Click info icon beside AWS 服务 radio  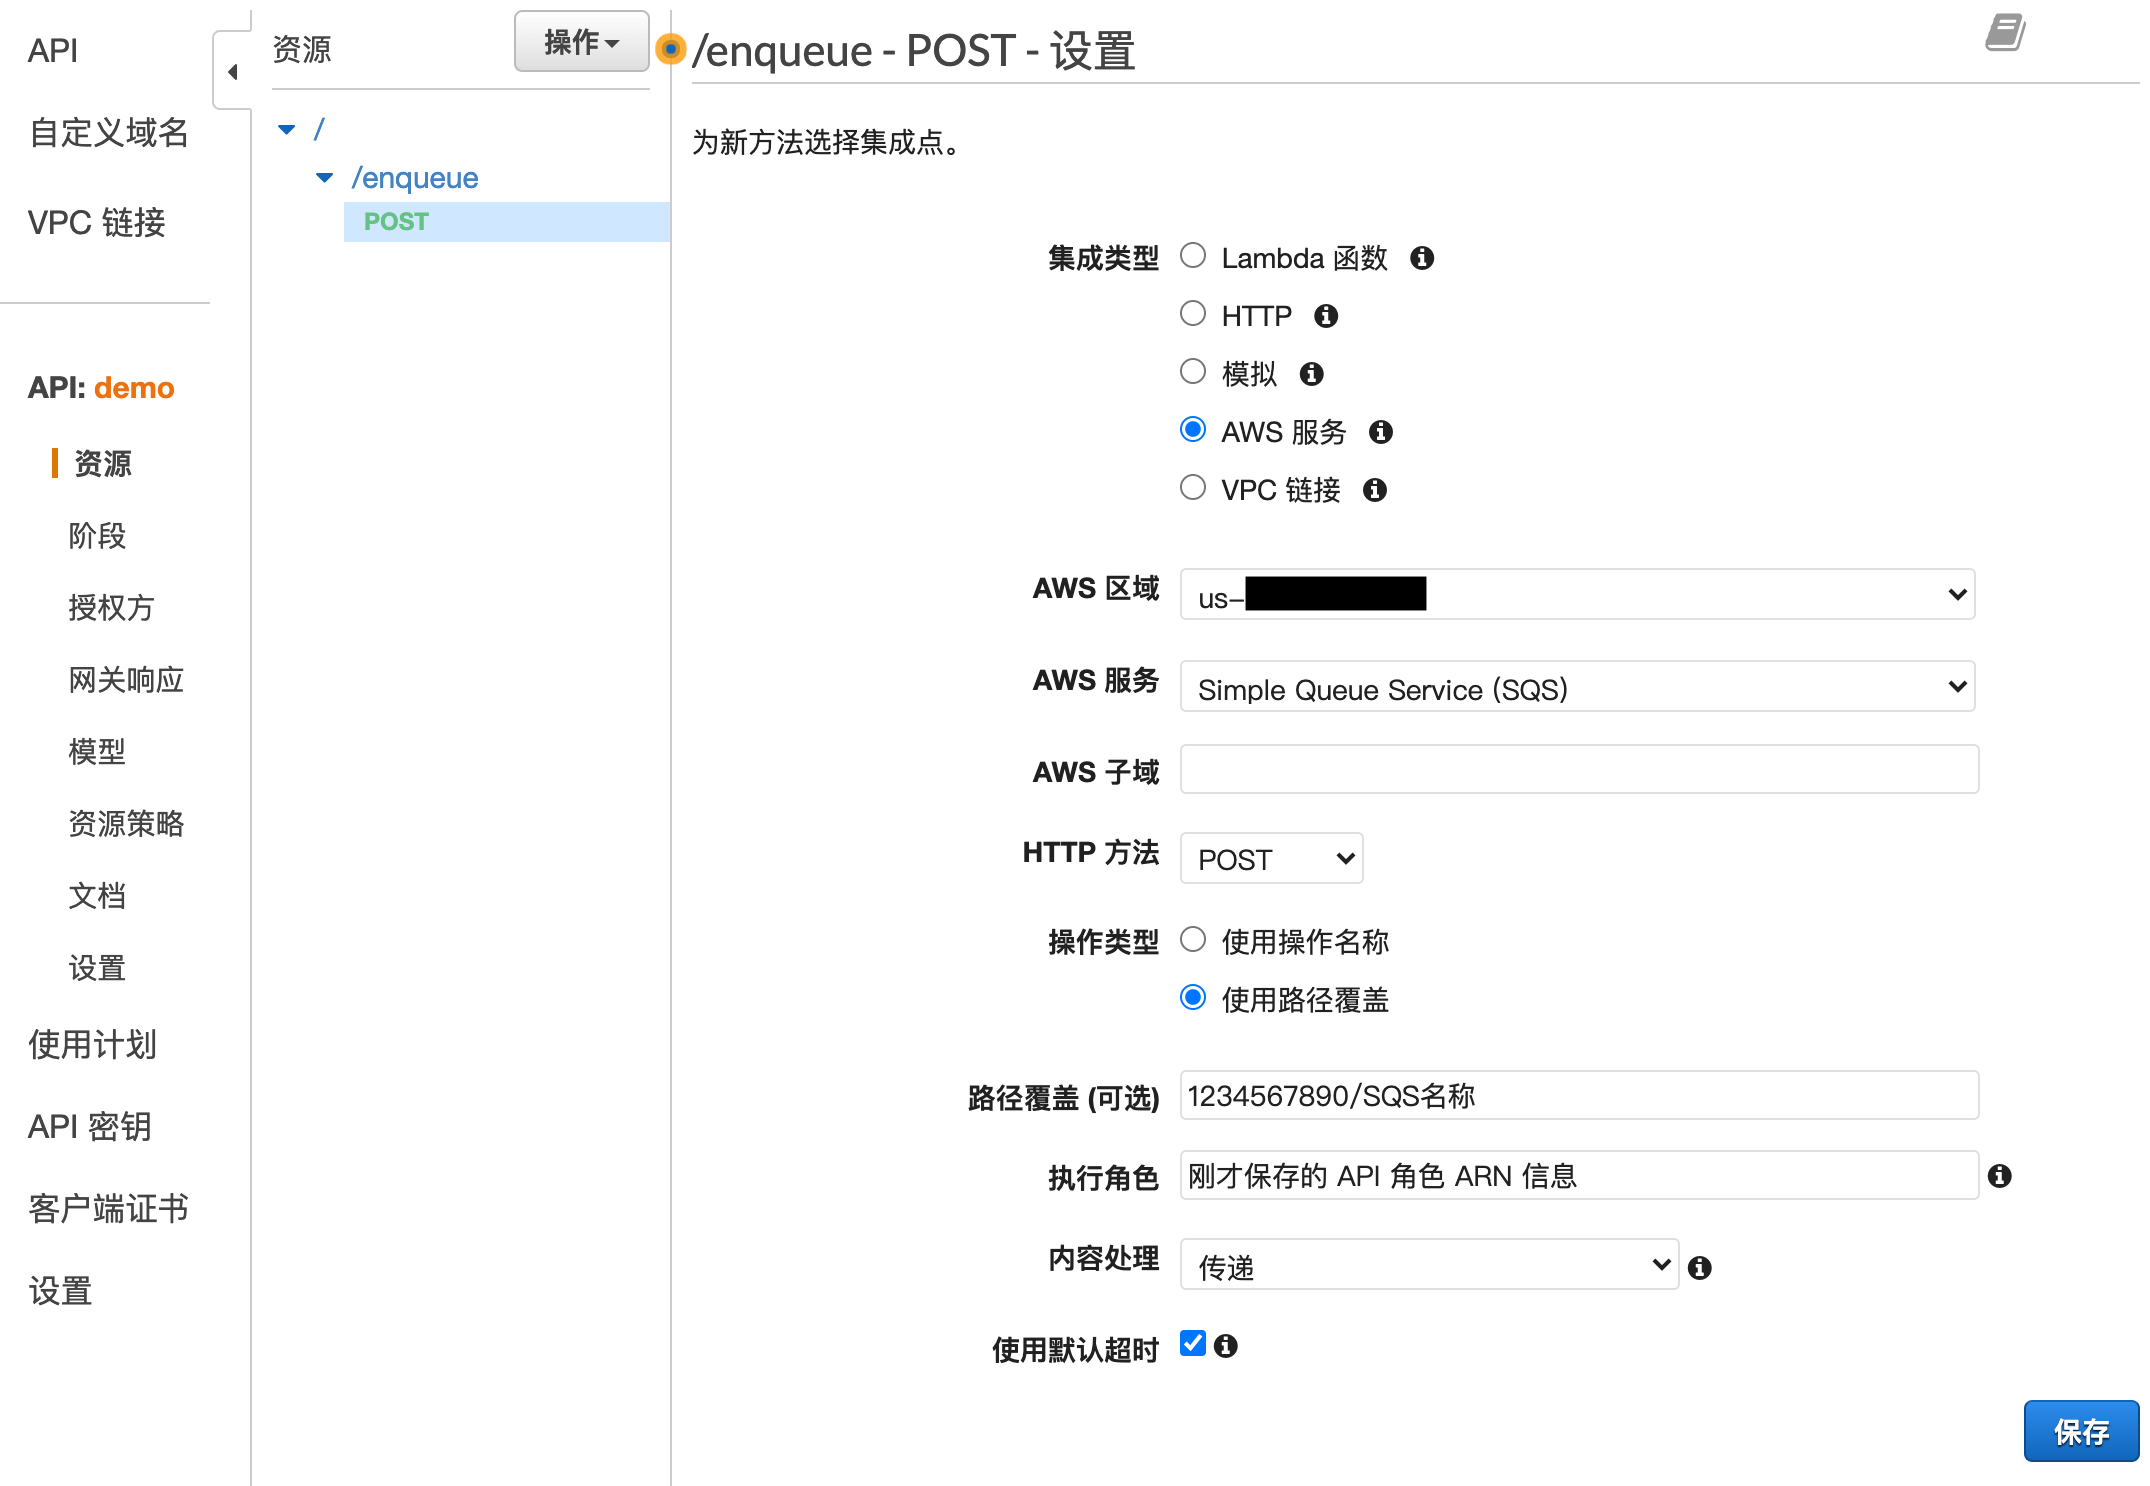(x=1381, y=433)
